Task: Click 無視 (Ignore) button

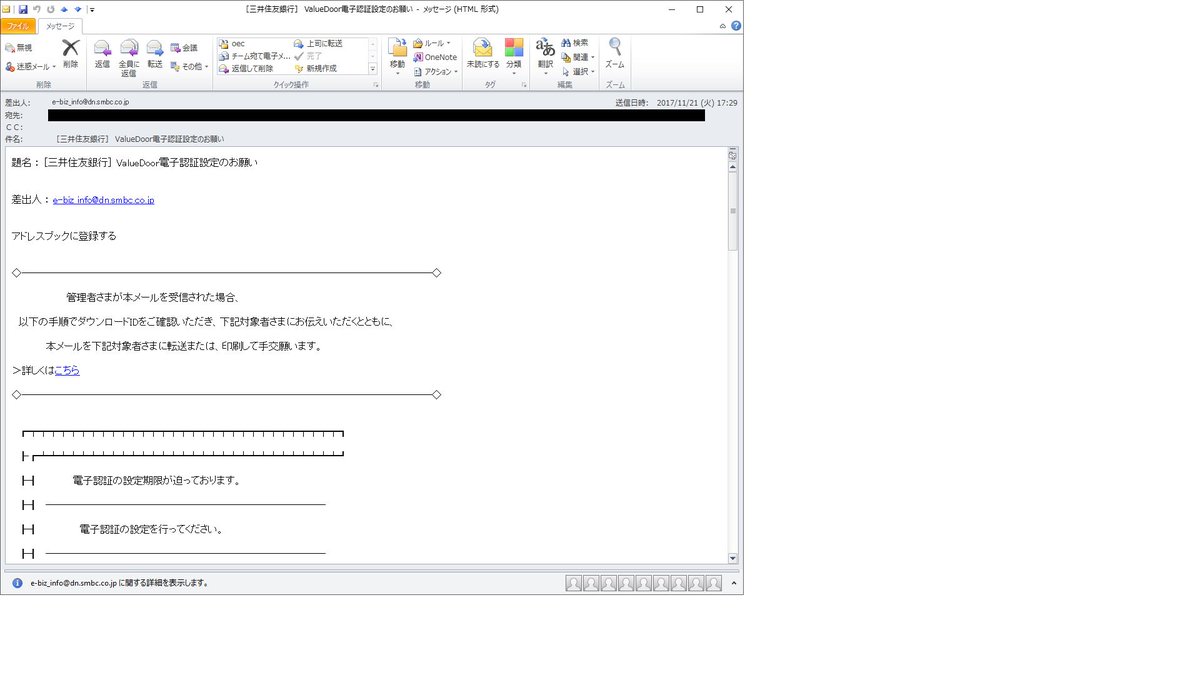Action: (19, 47)
